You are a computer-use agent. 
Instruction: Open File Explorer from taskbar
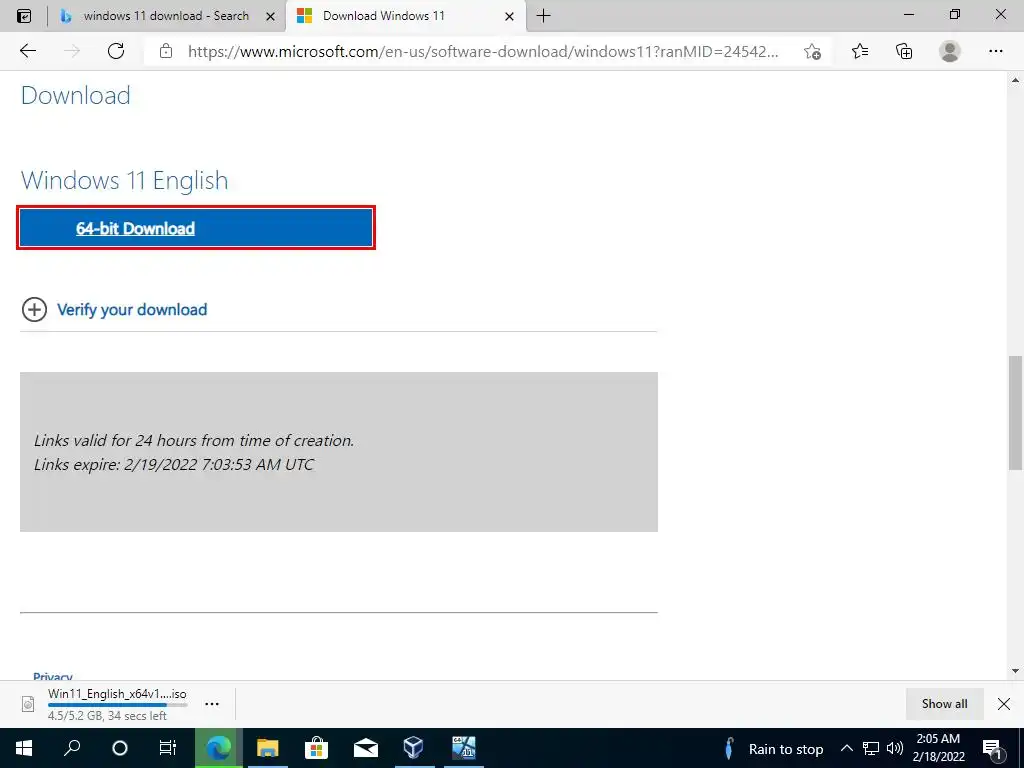(268, 748)
